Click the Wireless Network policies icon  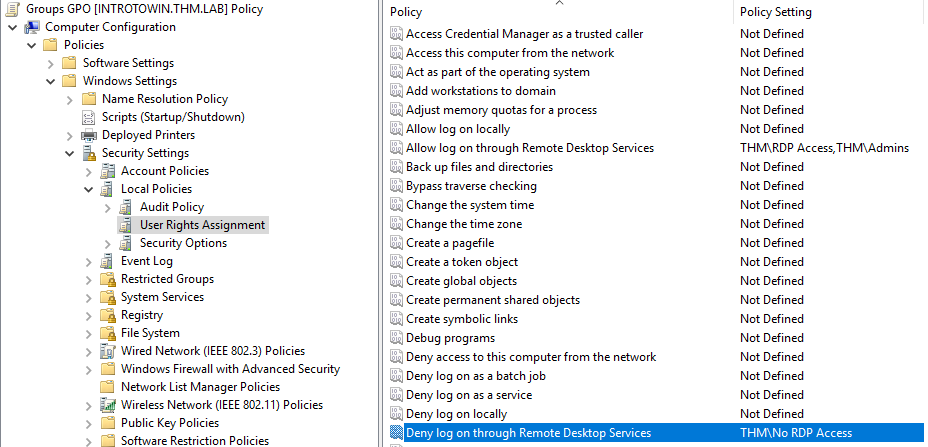[108, 405]
